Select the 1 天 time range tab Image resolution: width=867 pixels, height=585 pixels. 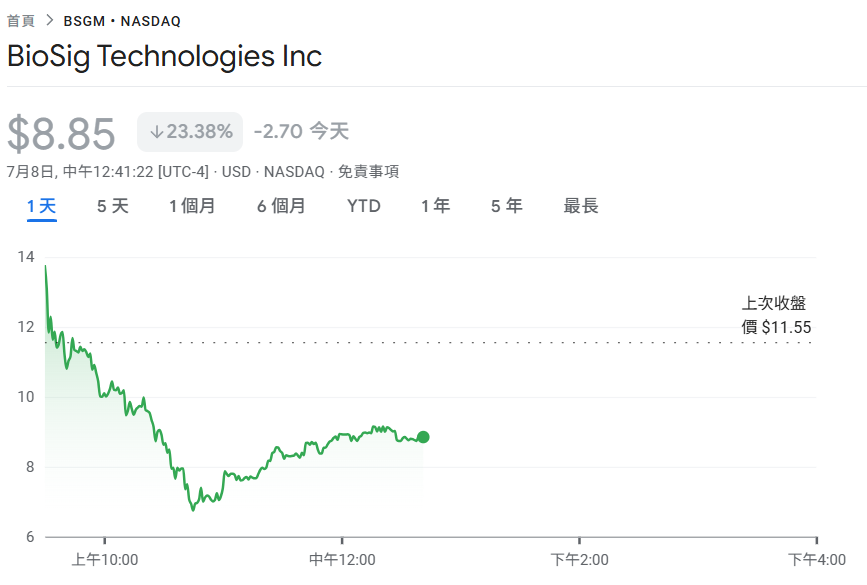point(42,206)
